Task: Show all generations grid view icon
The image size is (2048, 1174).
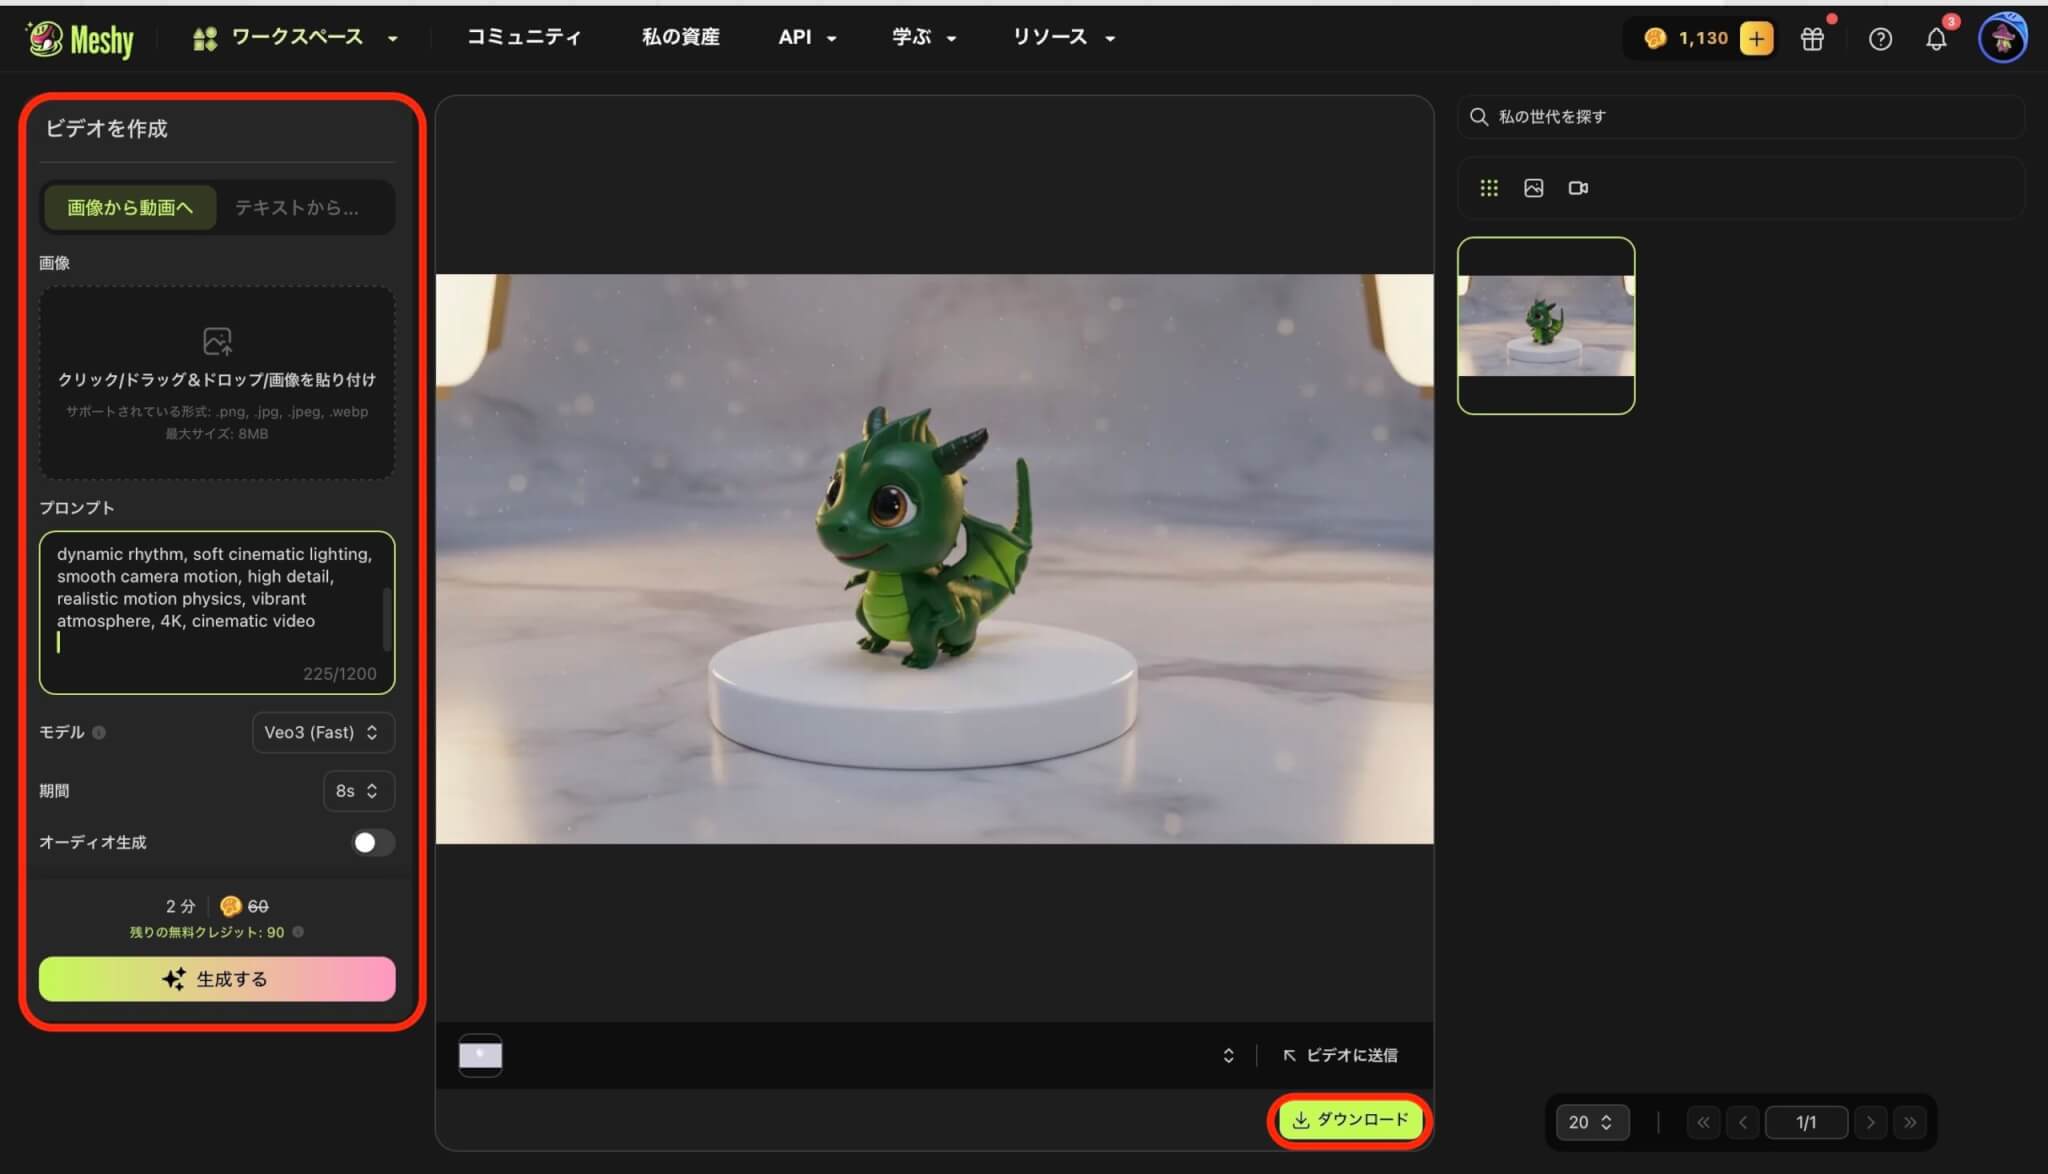Action: (x=1489, y=188)
